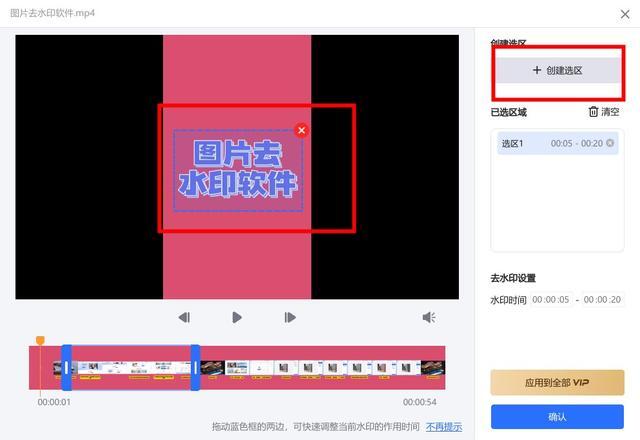Click 应用到全部 VIP button

tap(557, 382)
